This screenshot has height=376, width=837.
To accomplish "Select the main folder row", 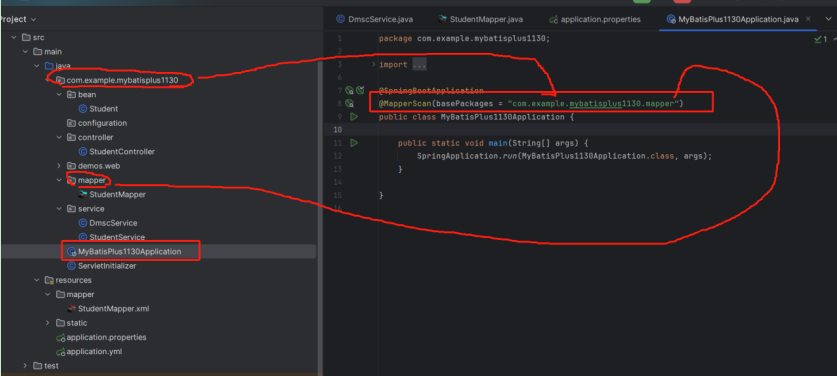I will tap(158, 52).
